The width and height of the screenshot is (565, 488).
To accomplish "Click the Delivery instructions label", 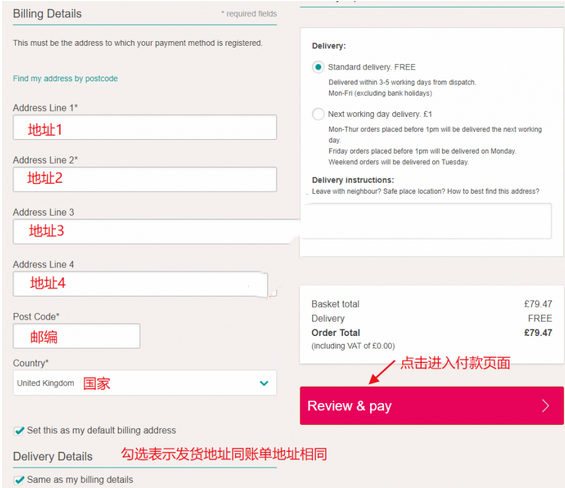I will 353,180.
